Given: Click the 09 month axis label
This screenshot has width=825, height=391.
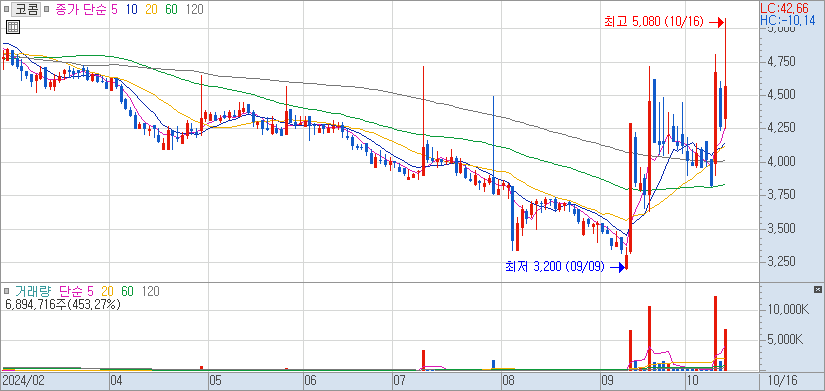Looking at the screenshot, I should [608, 380].
